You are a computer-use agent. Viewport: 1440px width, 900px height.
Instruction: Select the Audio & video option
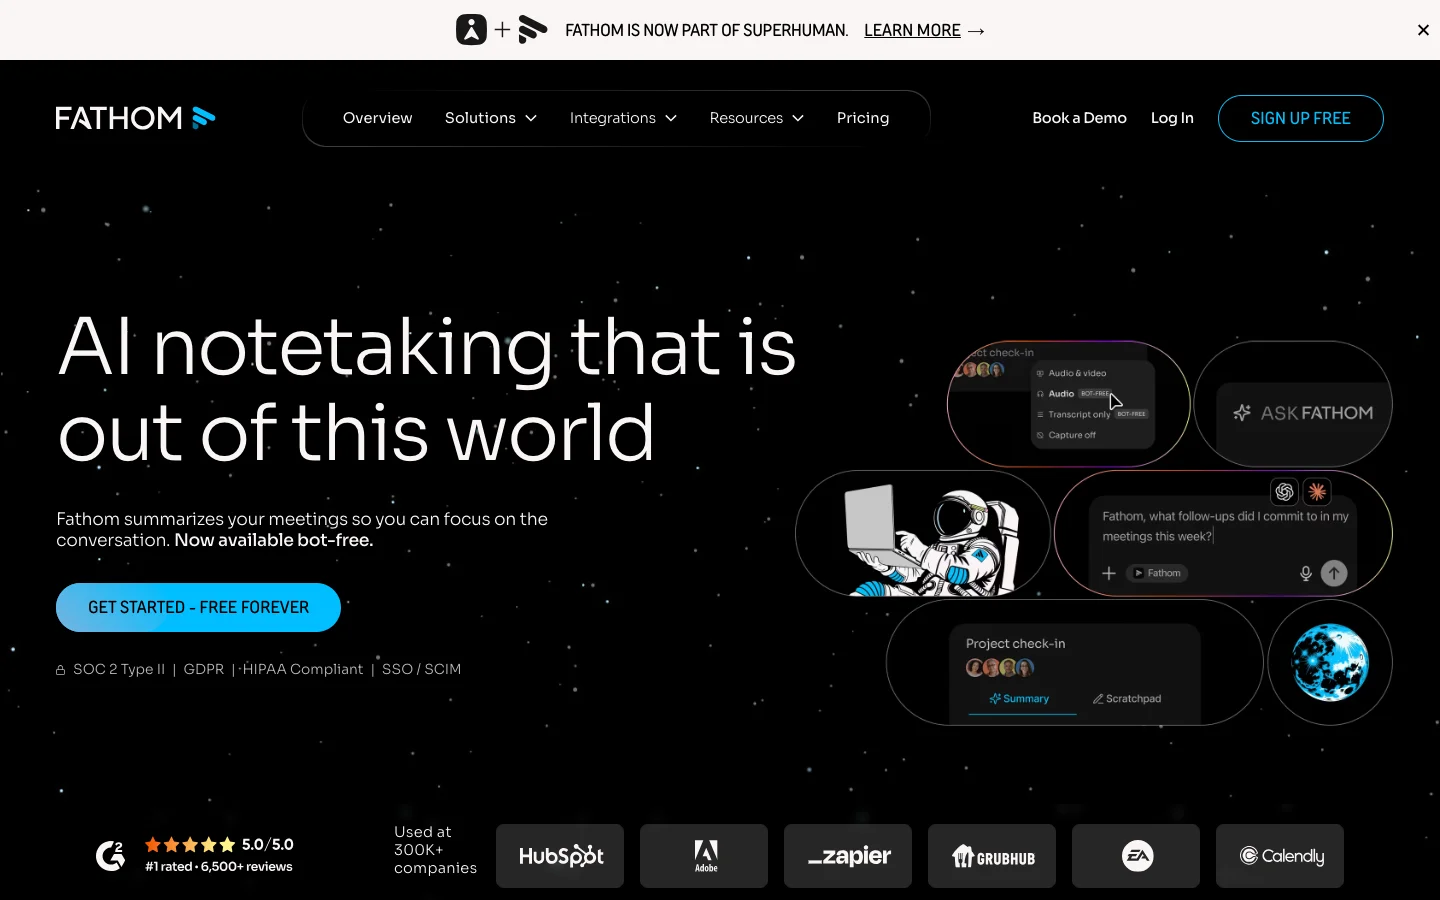click(1071, 373)
